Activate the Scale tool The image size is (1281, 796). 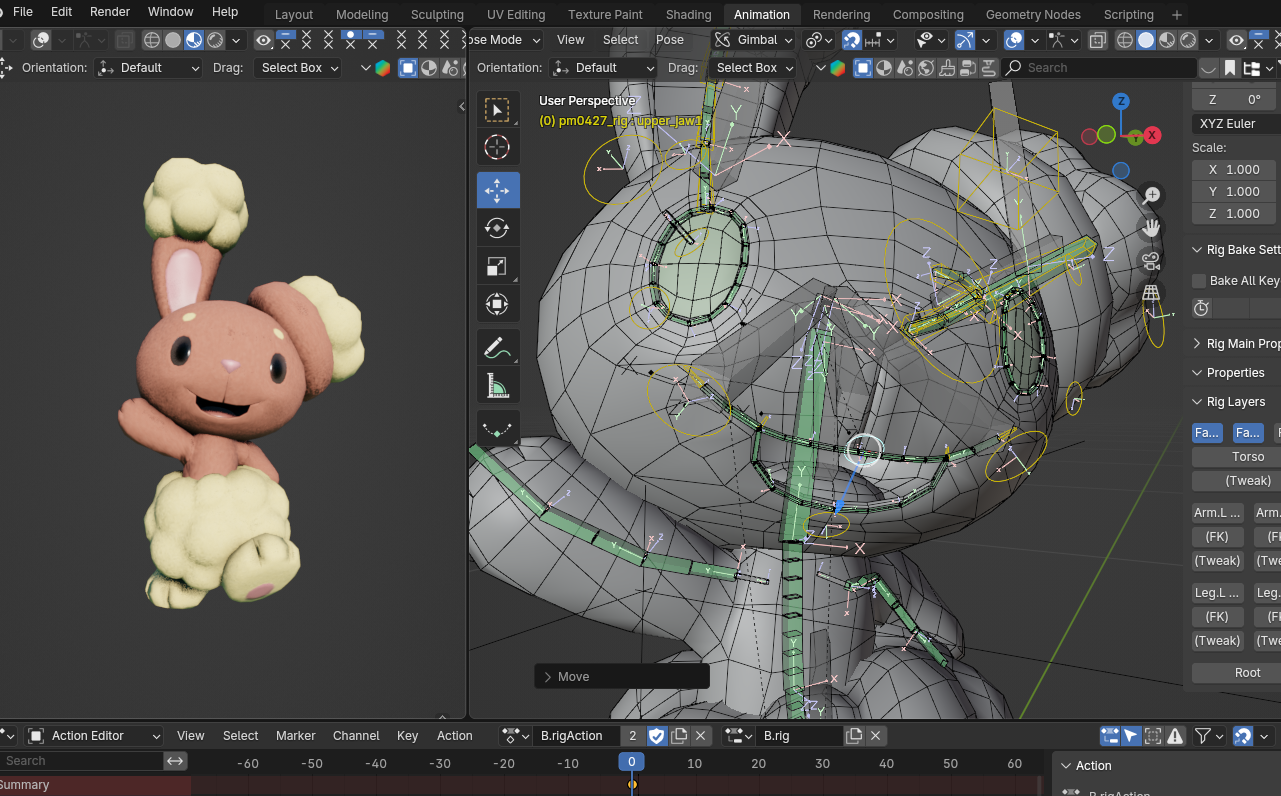tap(497, 266)
